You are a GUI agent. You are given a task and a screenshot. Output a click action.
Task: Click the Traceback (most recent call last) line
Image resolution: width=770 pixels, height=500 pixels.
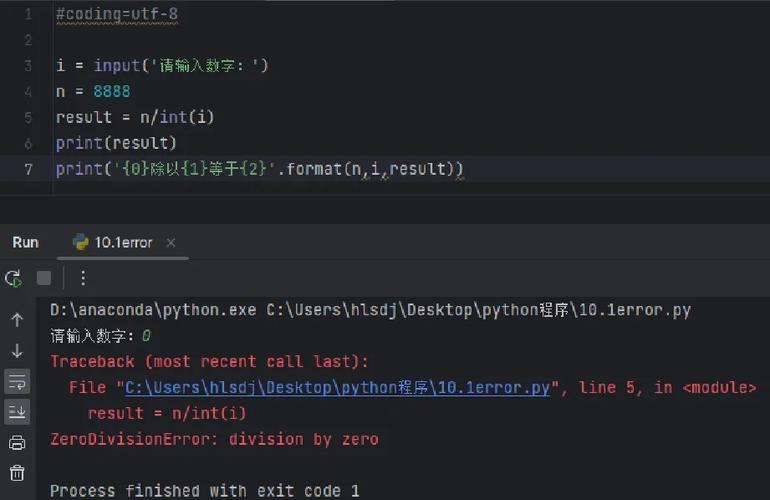pos(209,361)
